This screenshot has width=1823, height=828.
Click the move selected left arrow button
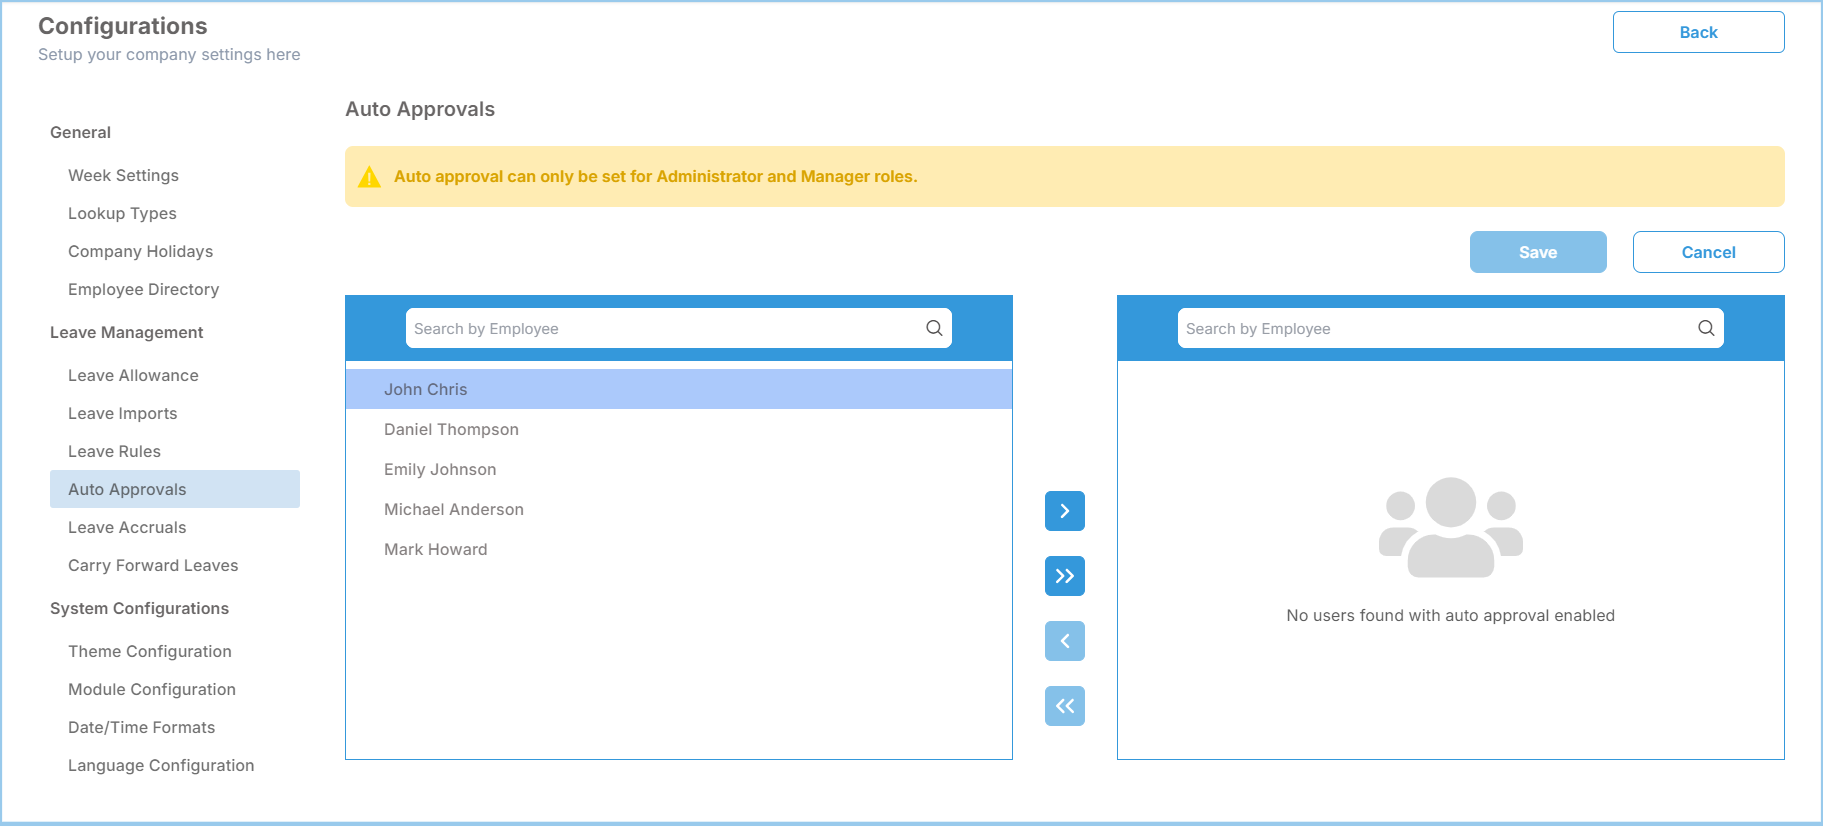[x=1064, y=641]
